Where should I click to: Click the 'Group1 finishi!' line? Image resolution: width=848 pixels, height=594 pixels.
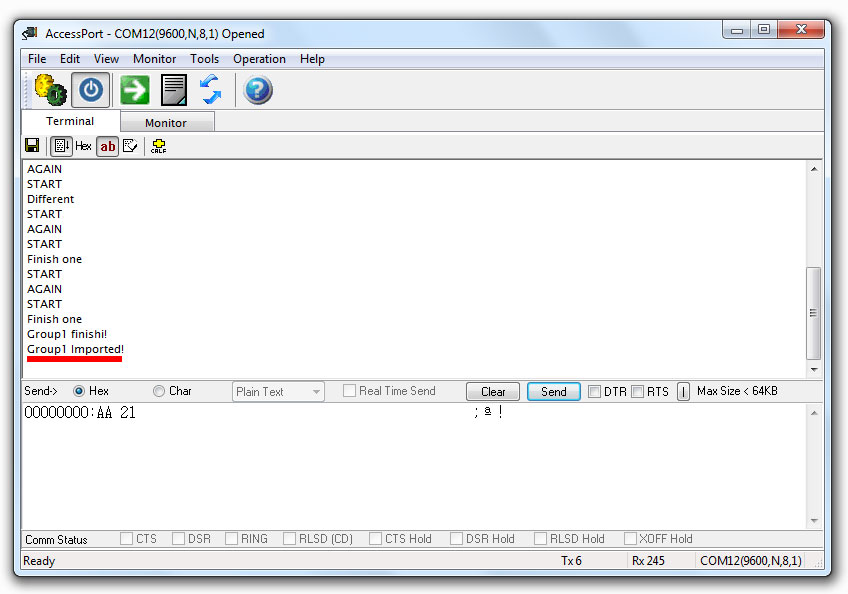click(x=67, y=334)
